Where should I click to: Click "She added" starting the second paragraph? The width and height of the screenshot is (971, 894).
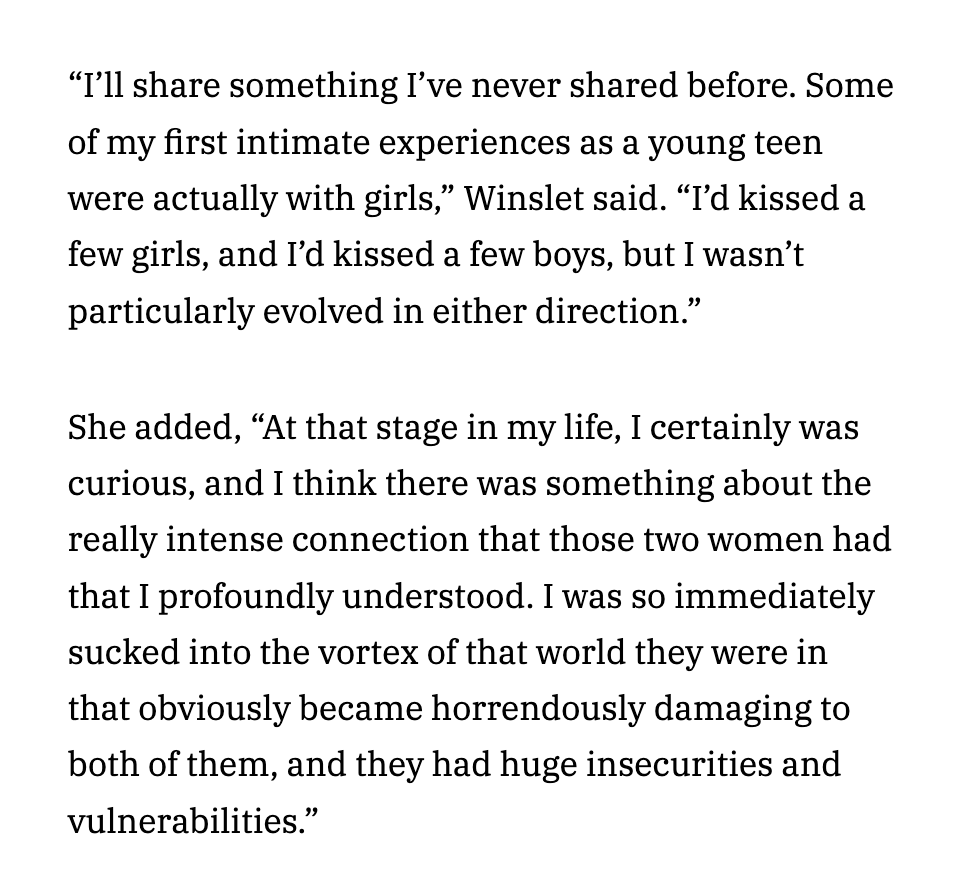pyautogui.click(x=148, y=428)
